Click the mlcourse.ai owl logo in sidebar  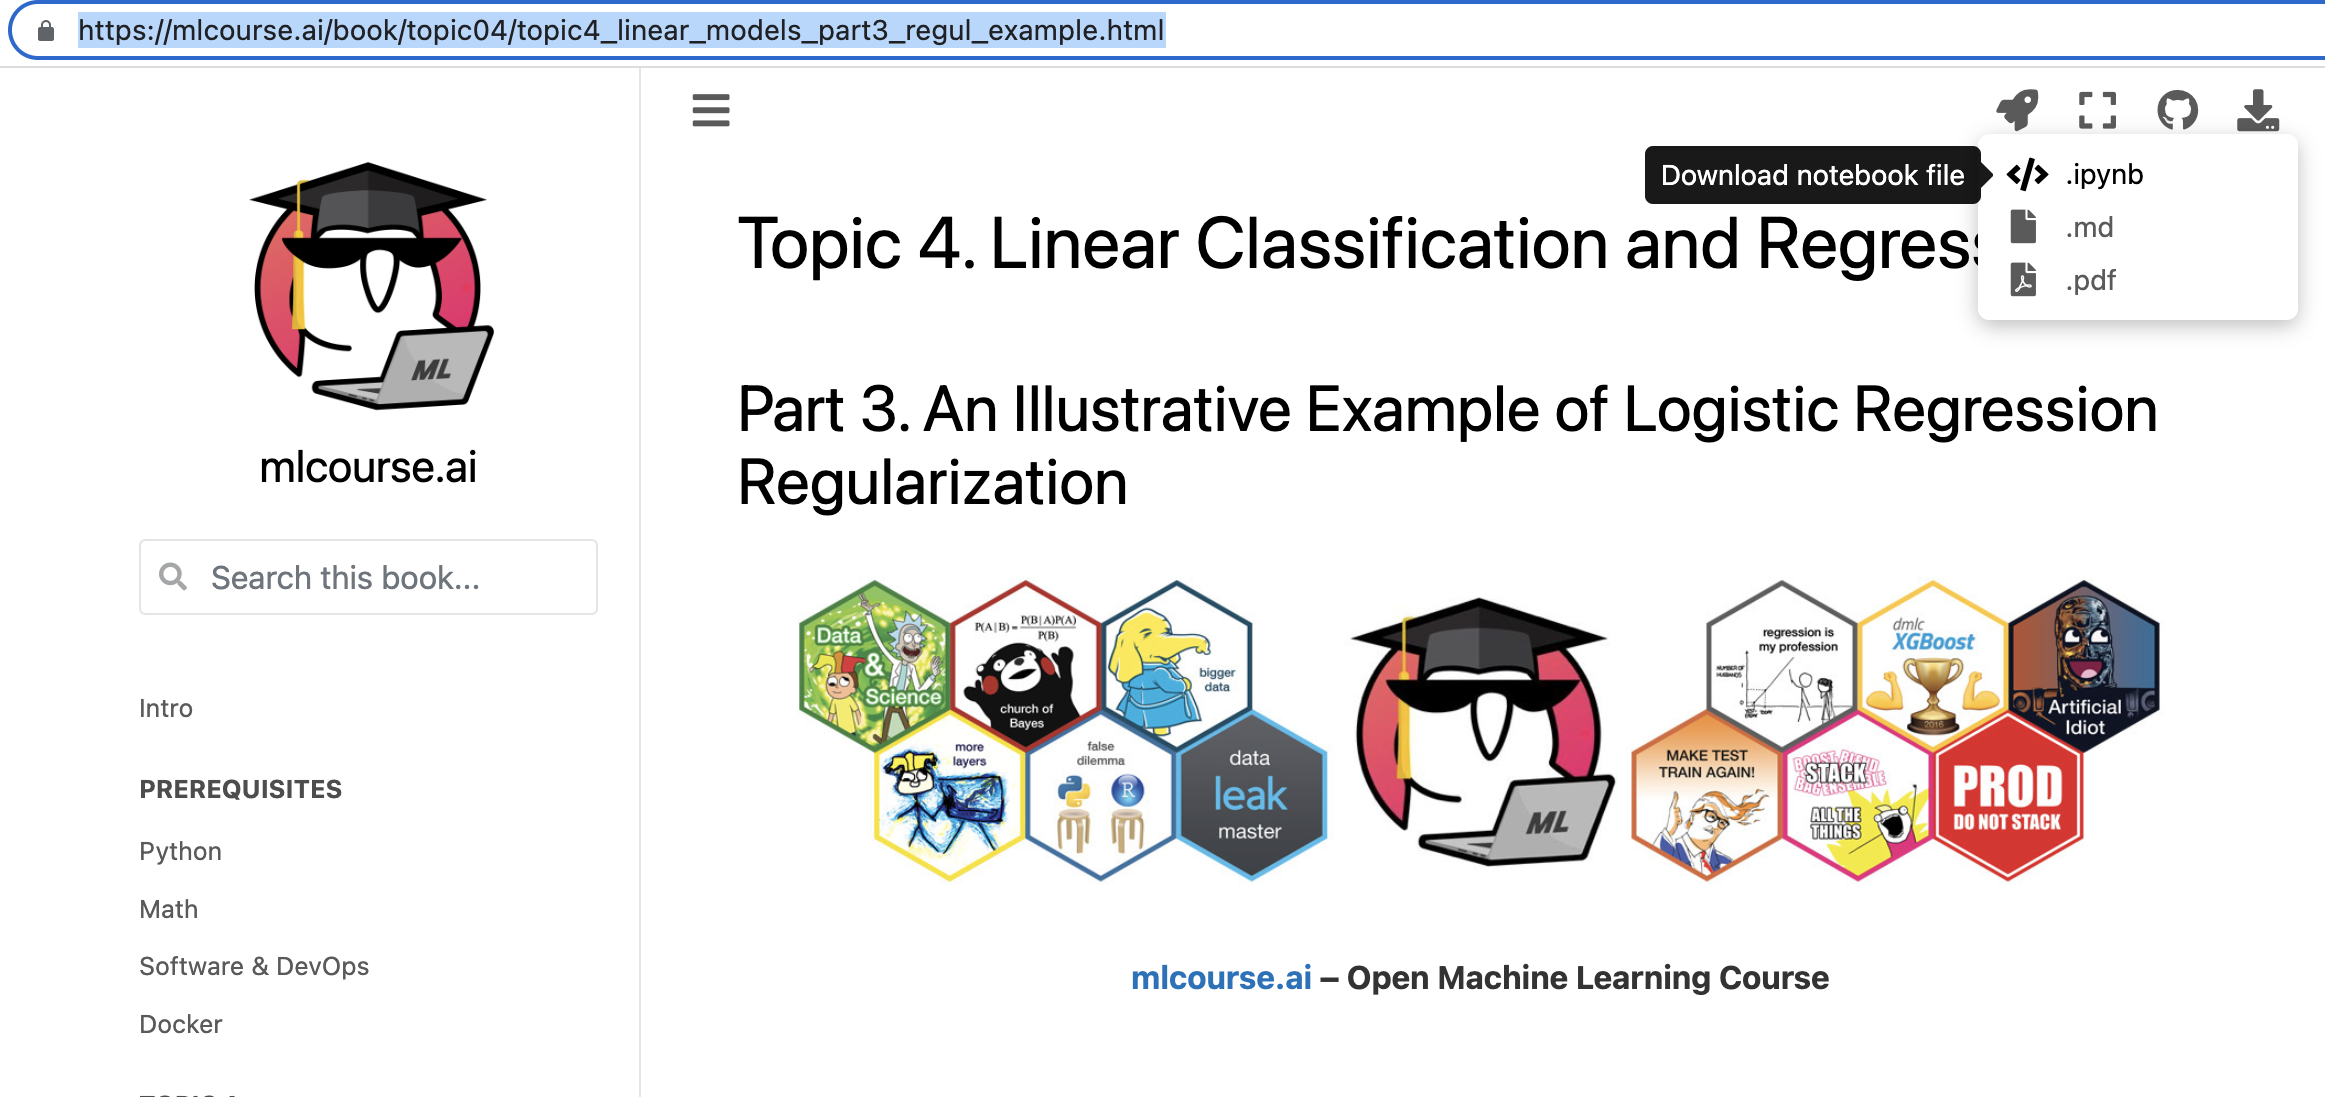pyautogui.click(x=370, y=286)
